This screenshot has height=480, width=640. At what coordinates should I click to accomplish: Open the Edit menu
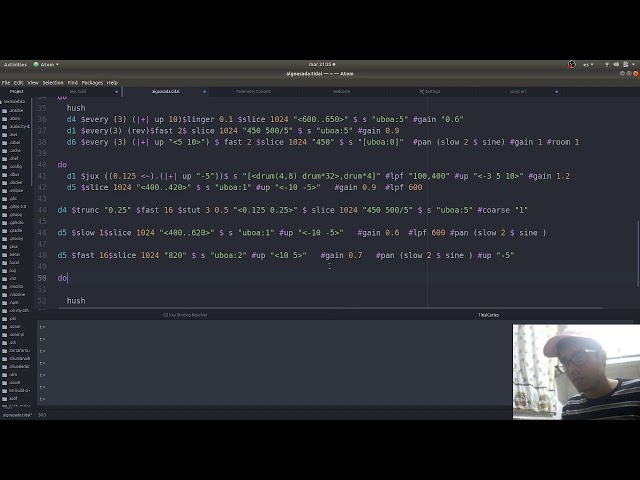click(18, 82)
